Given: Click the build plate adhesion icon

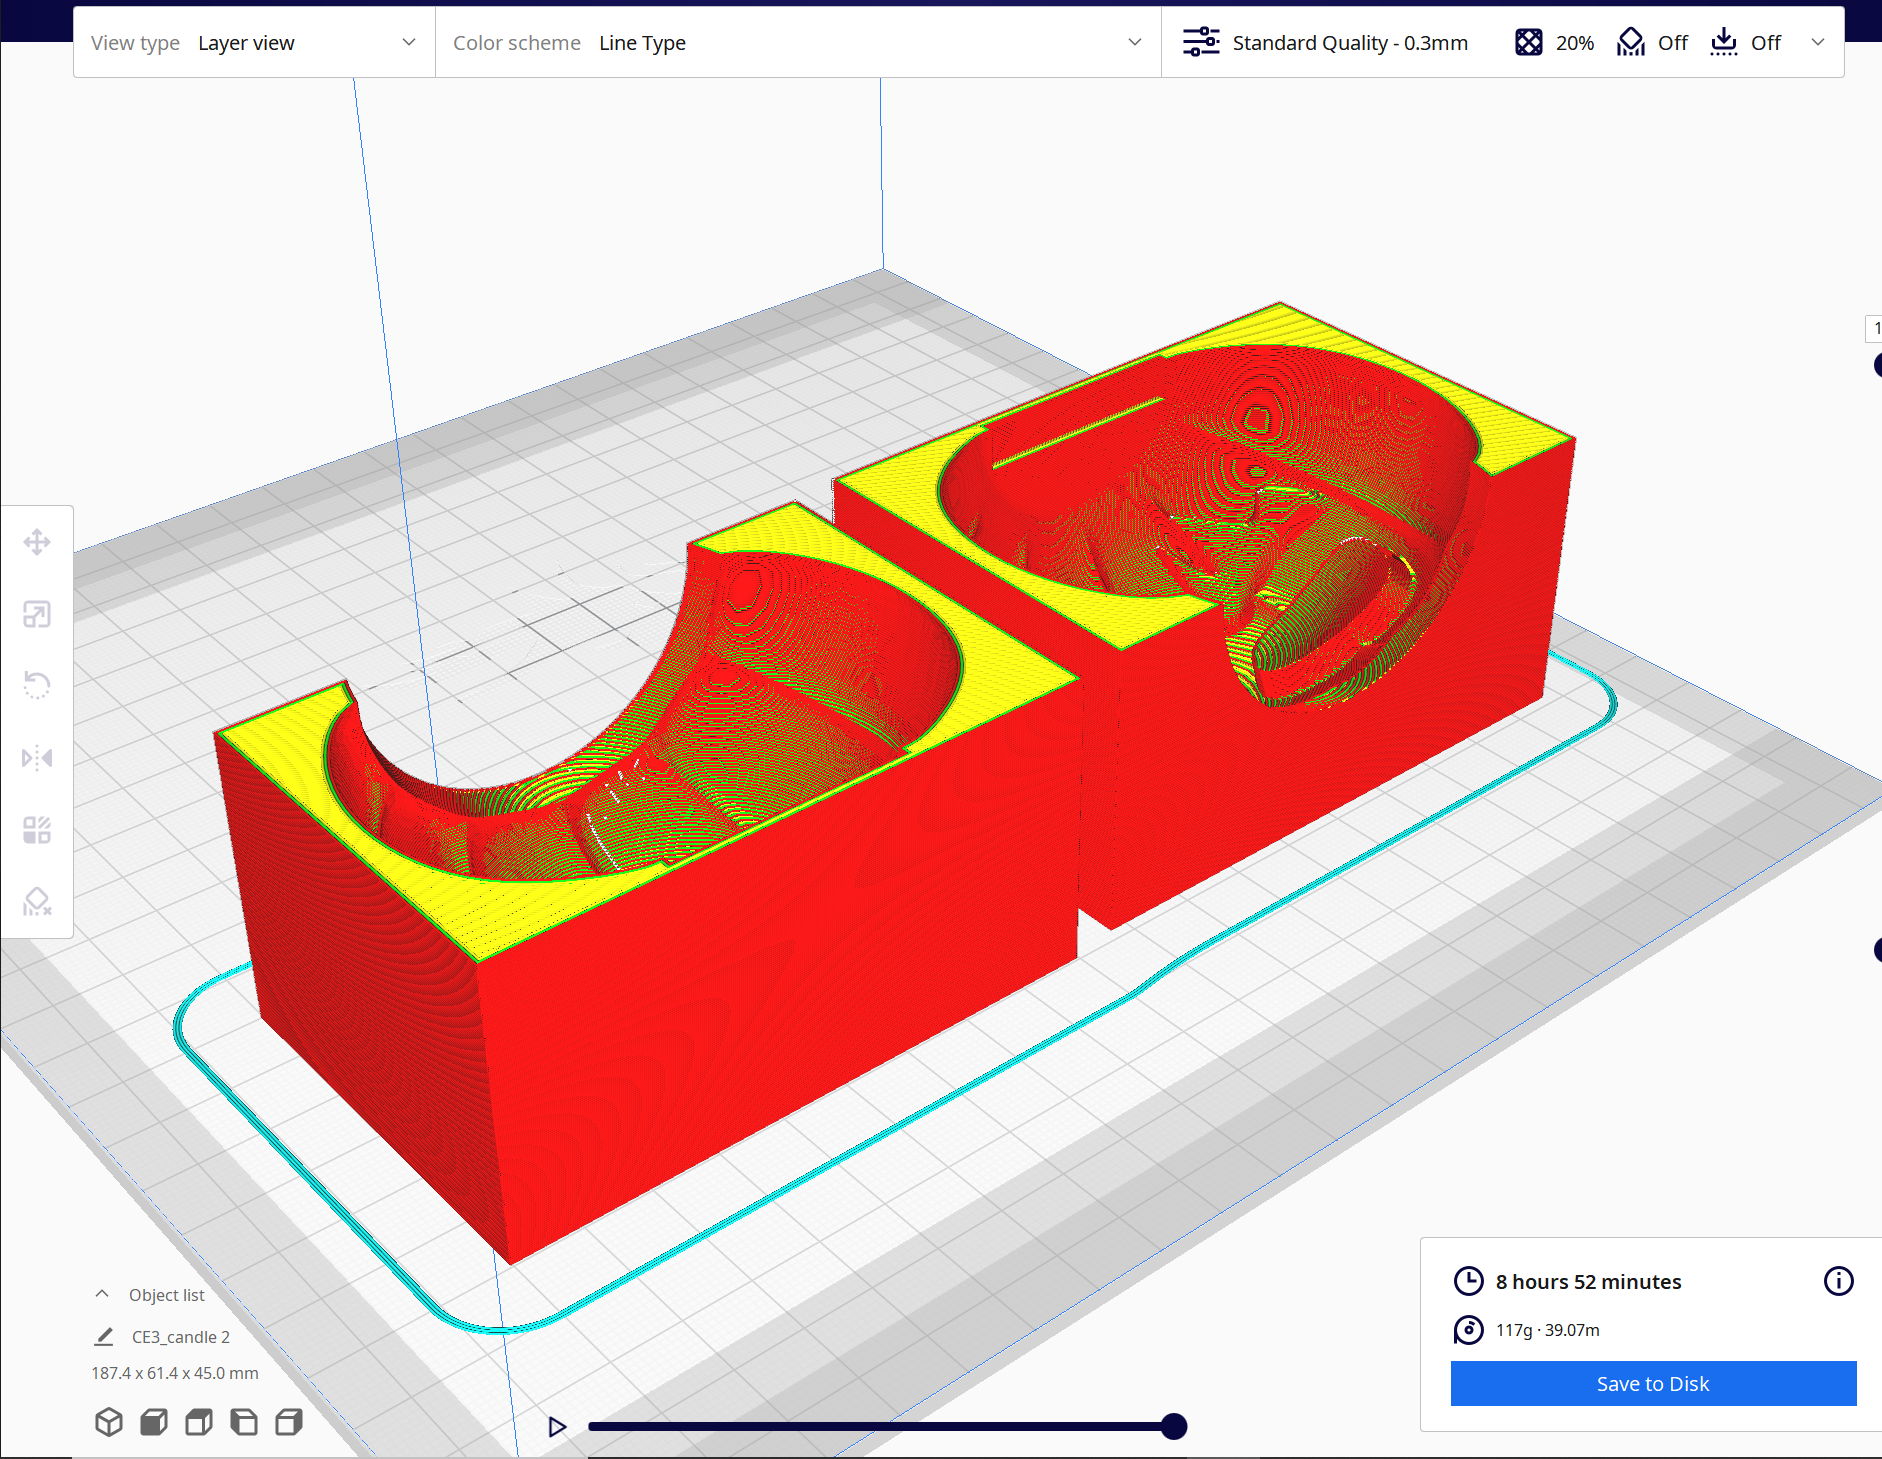Looking at the screenshot, I should [1724, 42].
